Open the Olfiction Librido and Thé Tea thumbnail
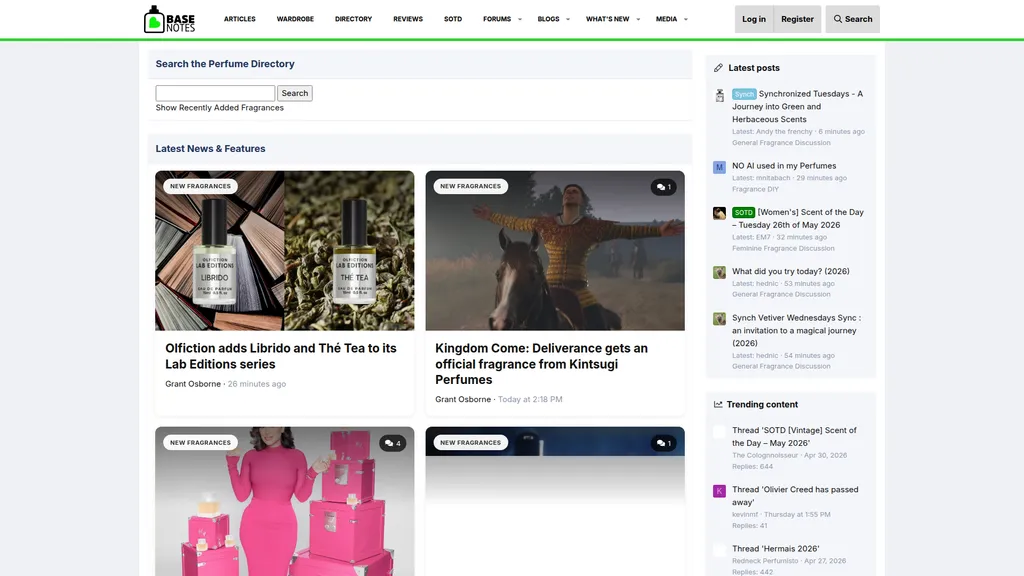Viewport: 1024px width, 576px height. coord(285,251)
